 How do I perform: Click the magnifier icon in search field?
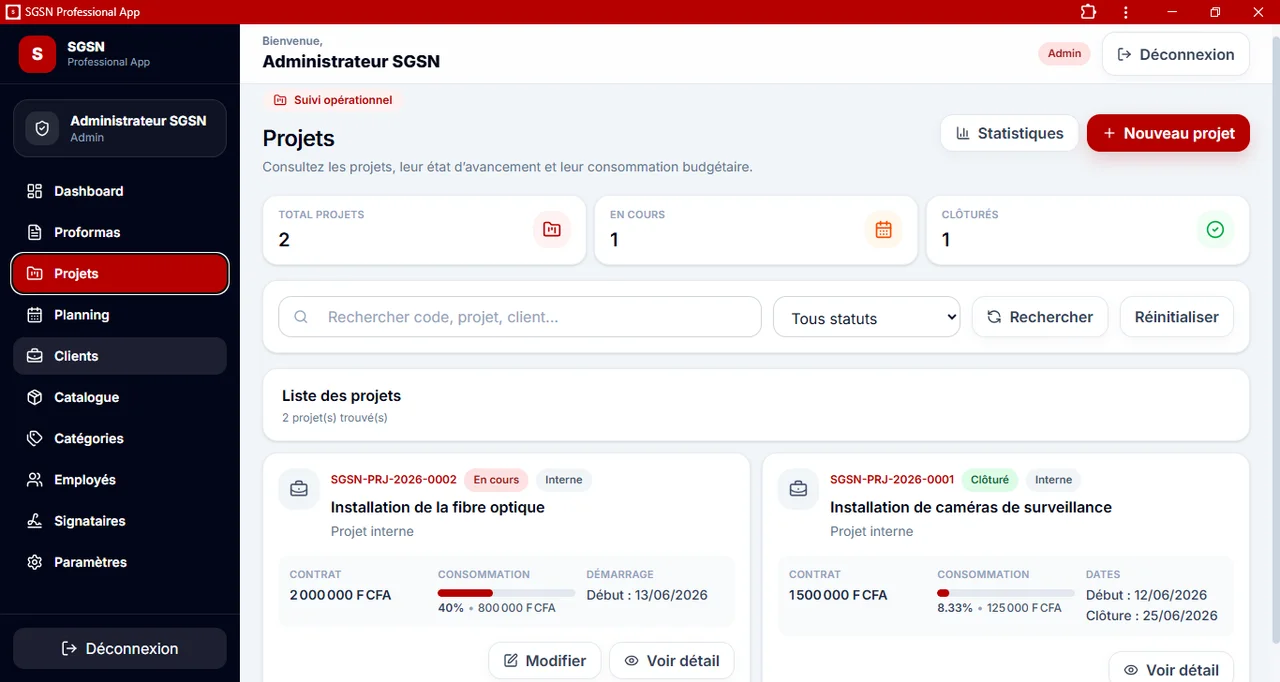pos(301,317)
